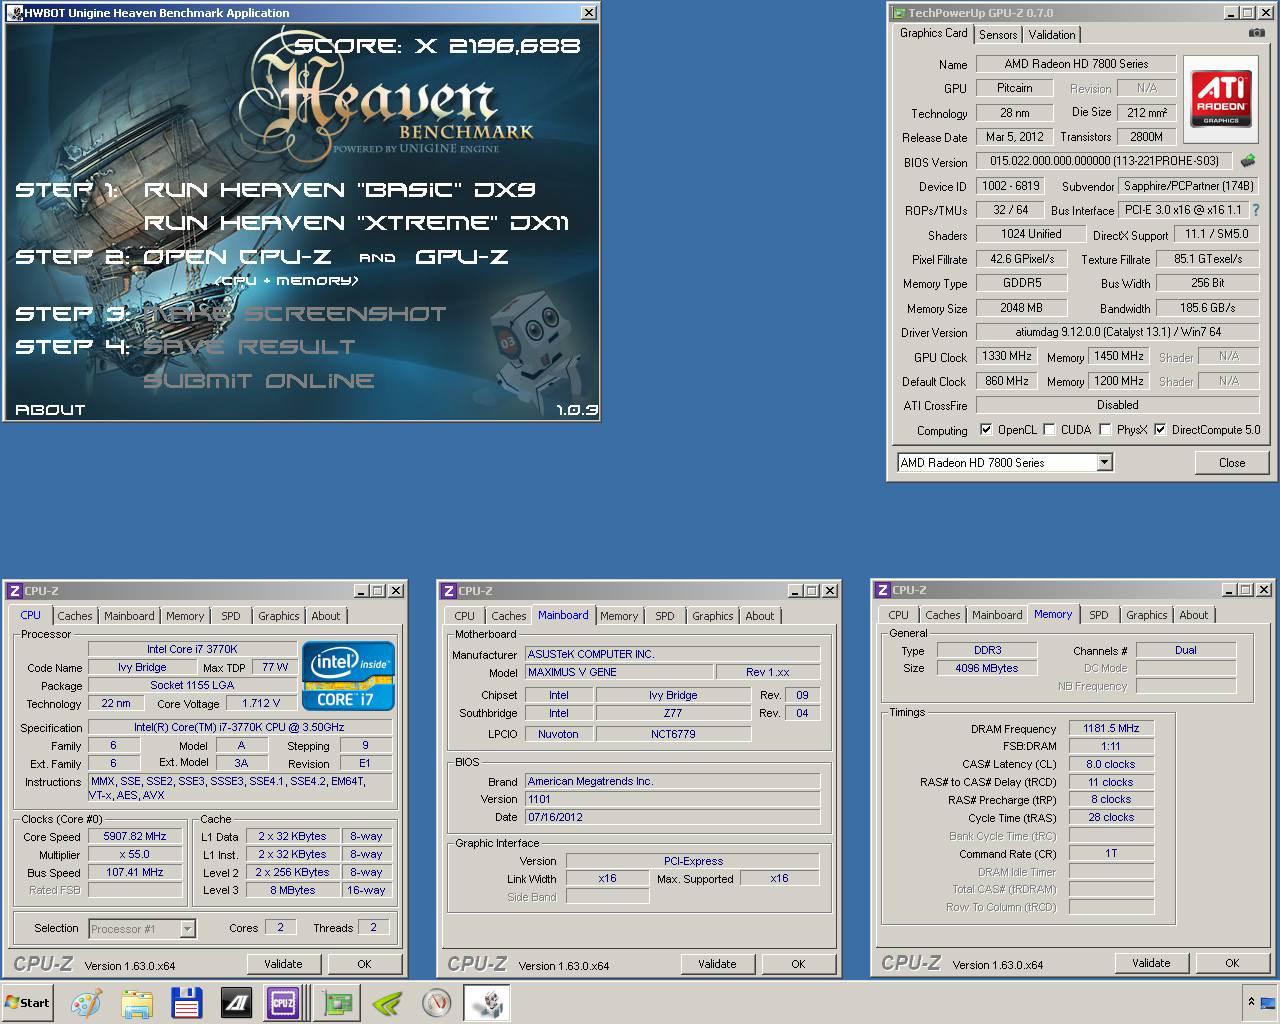Open the round red gauge taskbar icon
The height and width of the screenshot is (1024, 1280).
437,1002
